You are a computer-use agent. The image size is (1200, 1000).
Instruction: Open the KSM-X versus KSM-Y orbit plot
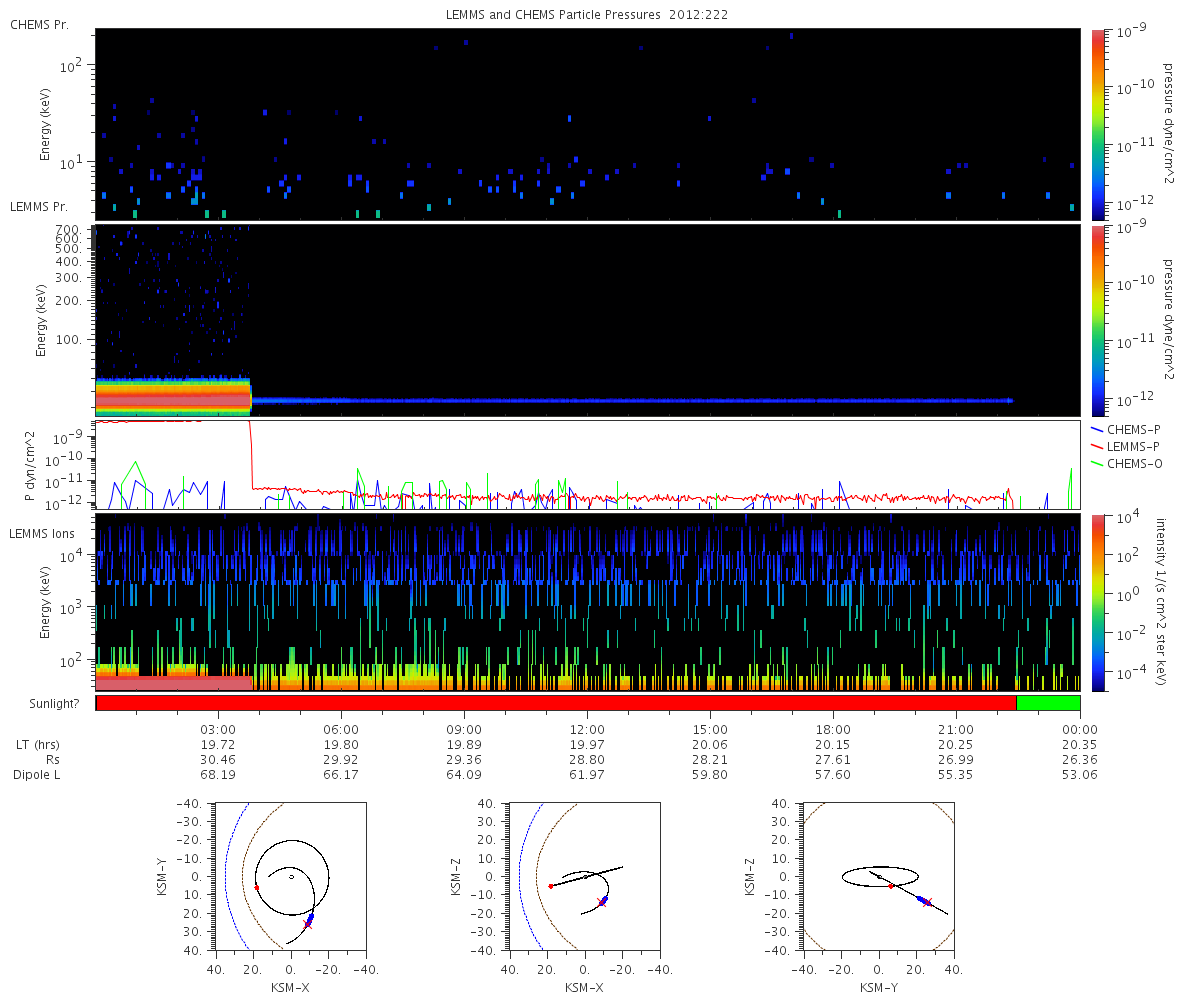point(291,876)
